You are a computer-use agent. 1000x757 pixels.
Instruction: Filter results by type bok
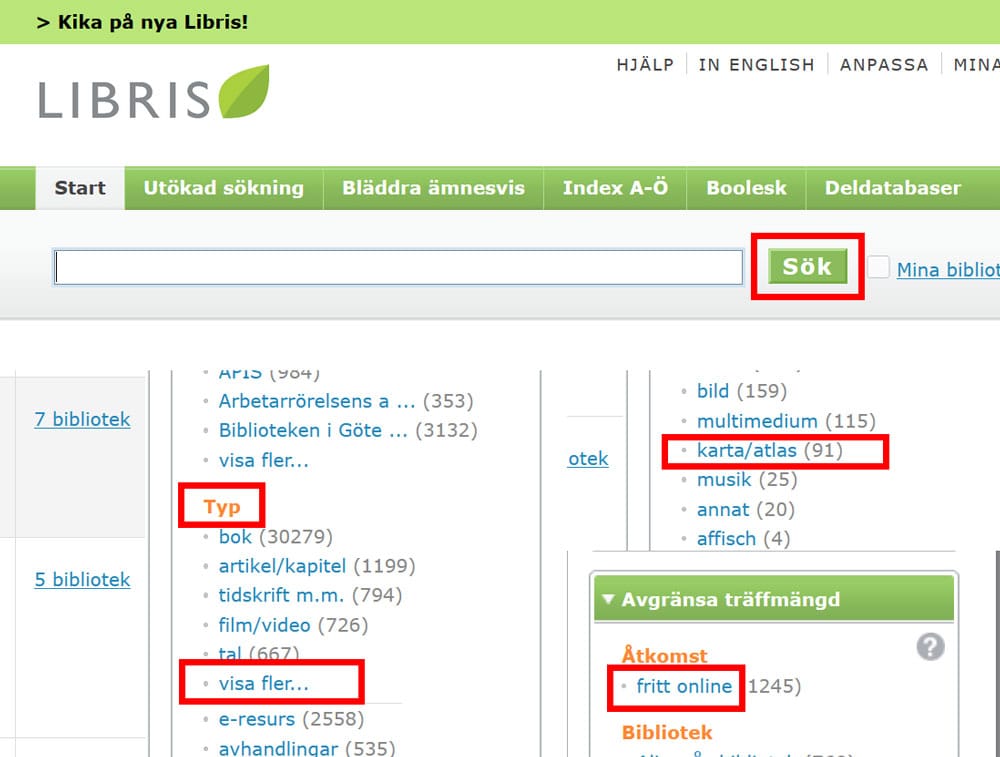pos(236,537)
